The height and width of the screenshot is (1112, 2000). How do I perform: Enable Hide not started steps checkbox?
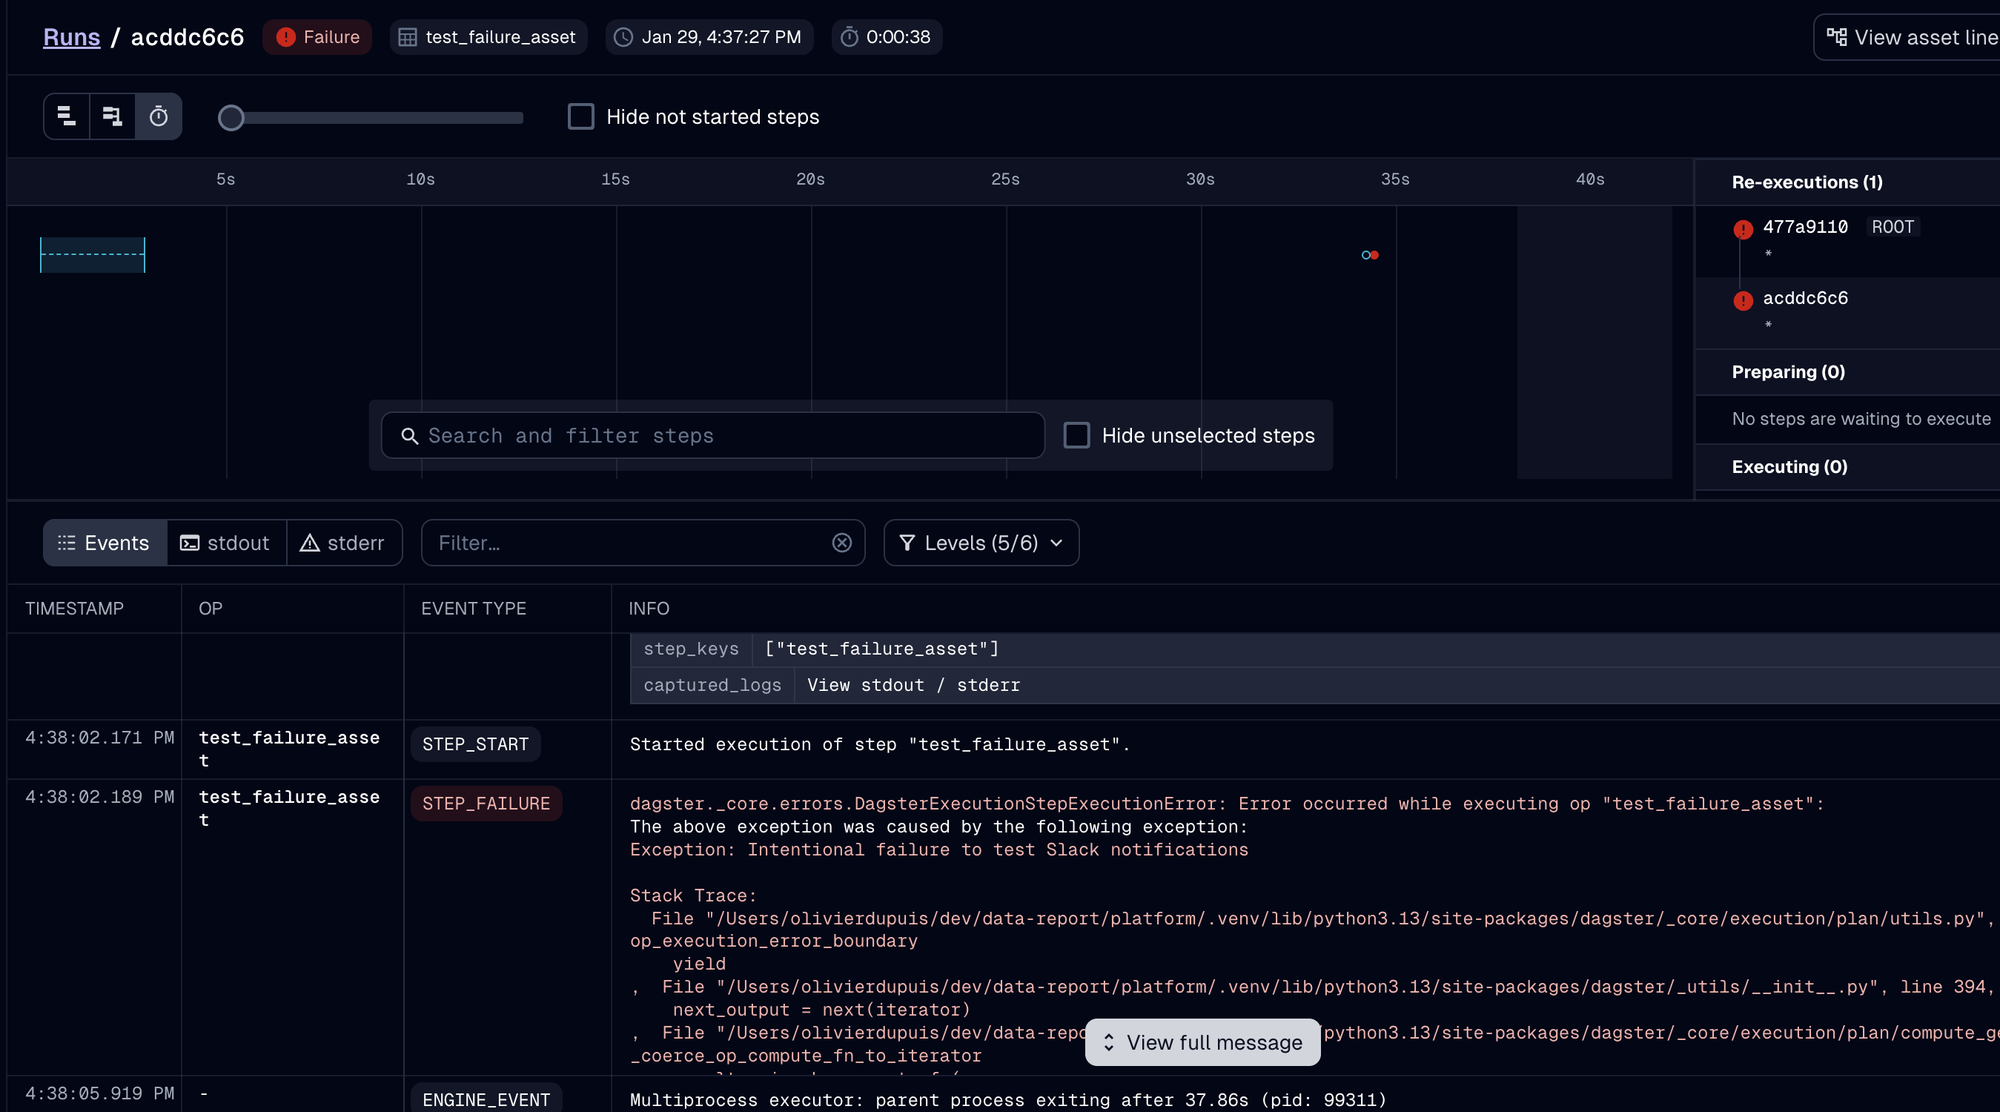point(581,117)
